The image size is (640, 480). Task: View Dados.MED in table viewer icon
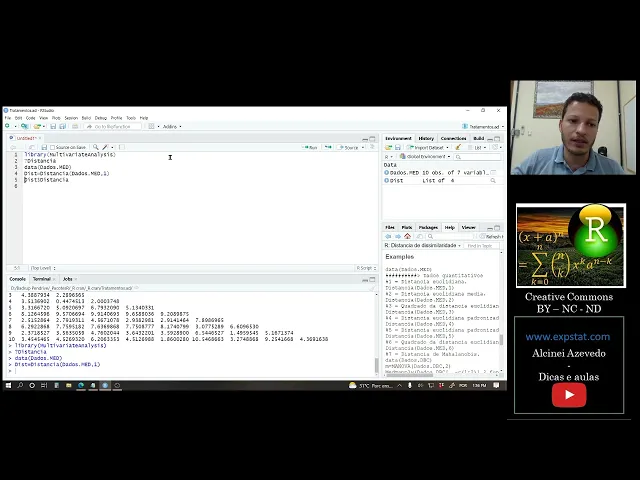click(x=493, y=173)
